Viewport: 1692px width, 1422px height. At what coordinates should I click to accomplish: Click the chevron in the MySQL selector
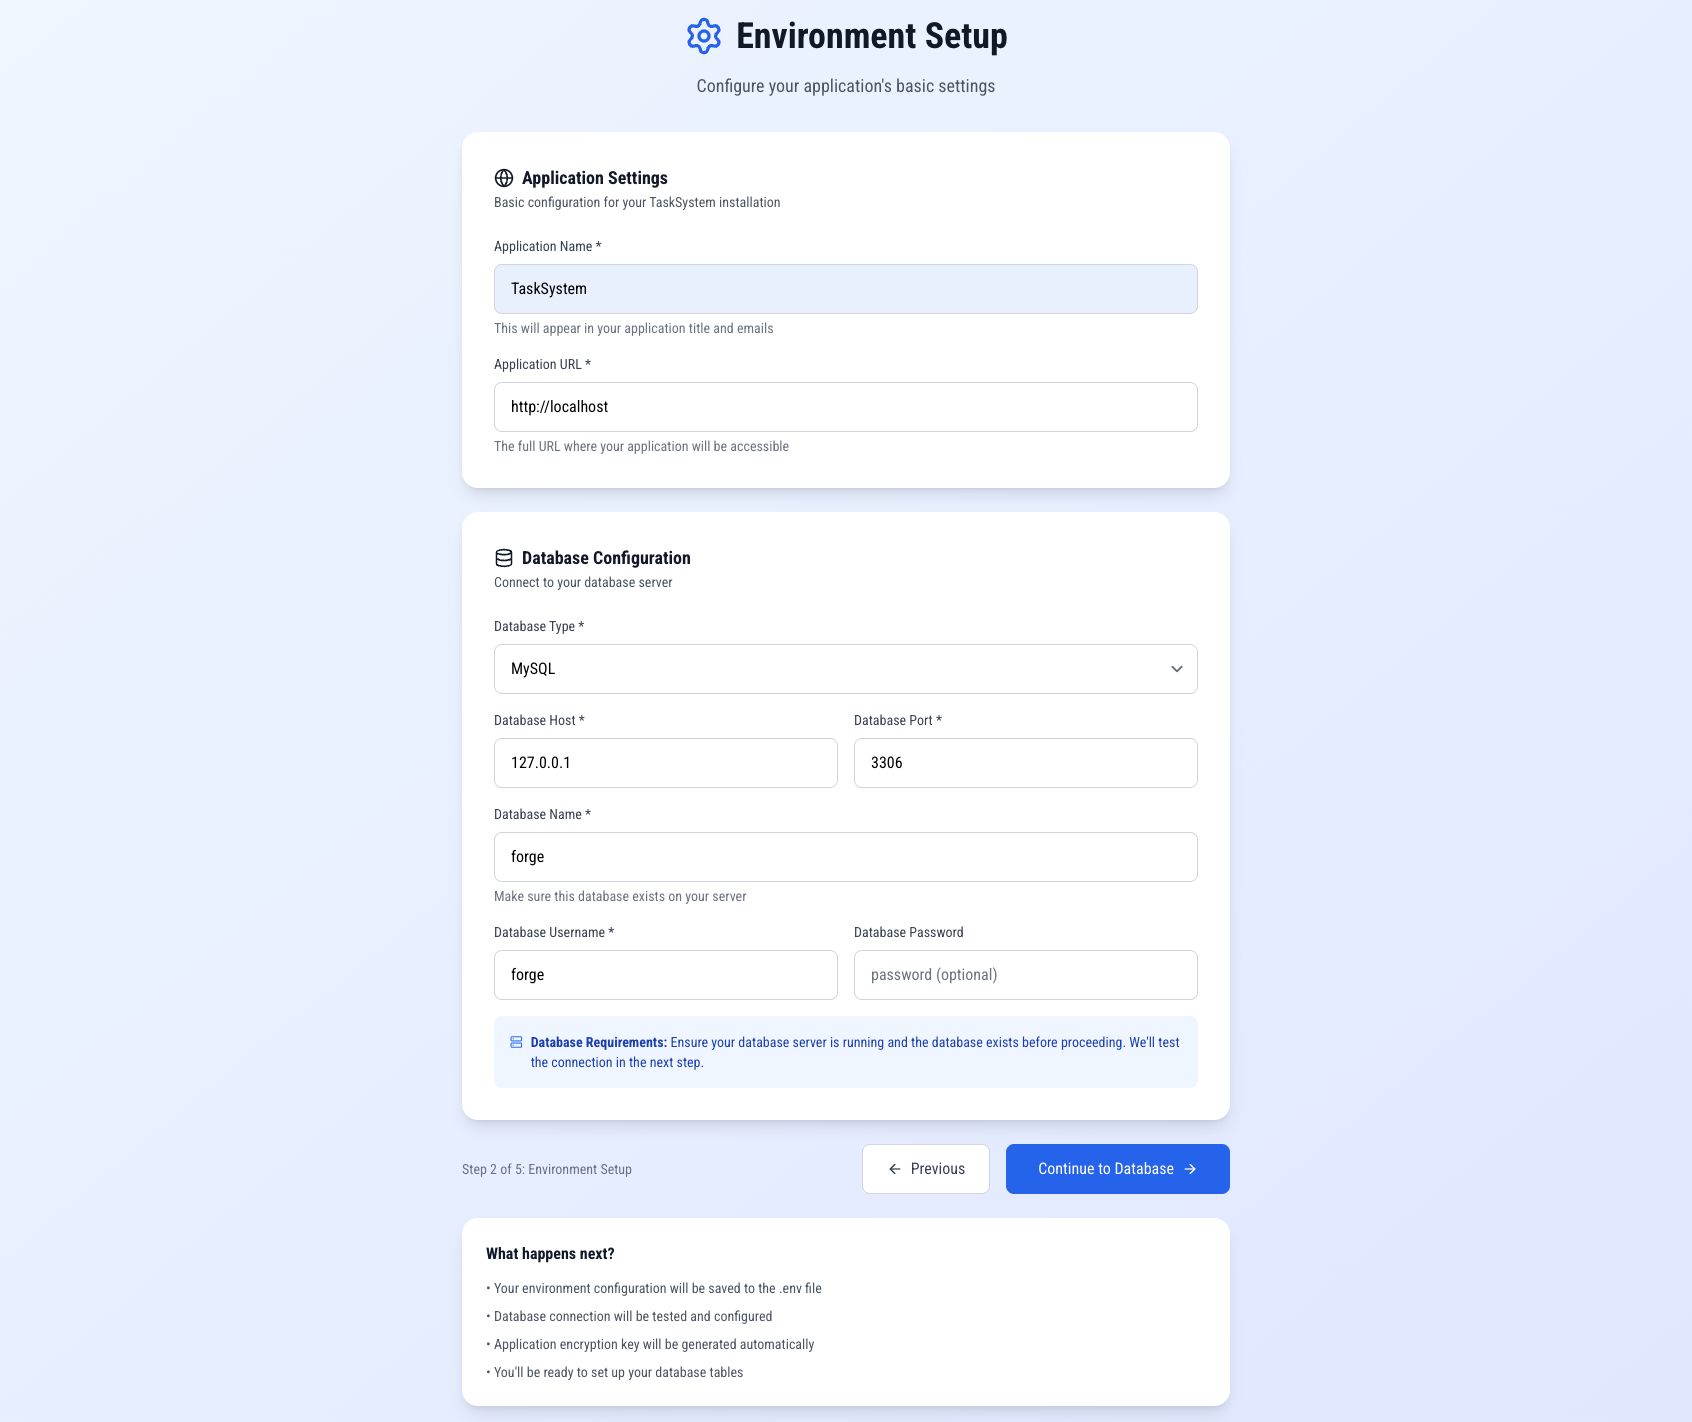click(1176, 669)
